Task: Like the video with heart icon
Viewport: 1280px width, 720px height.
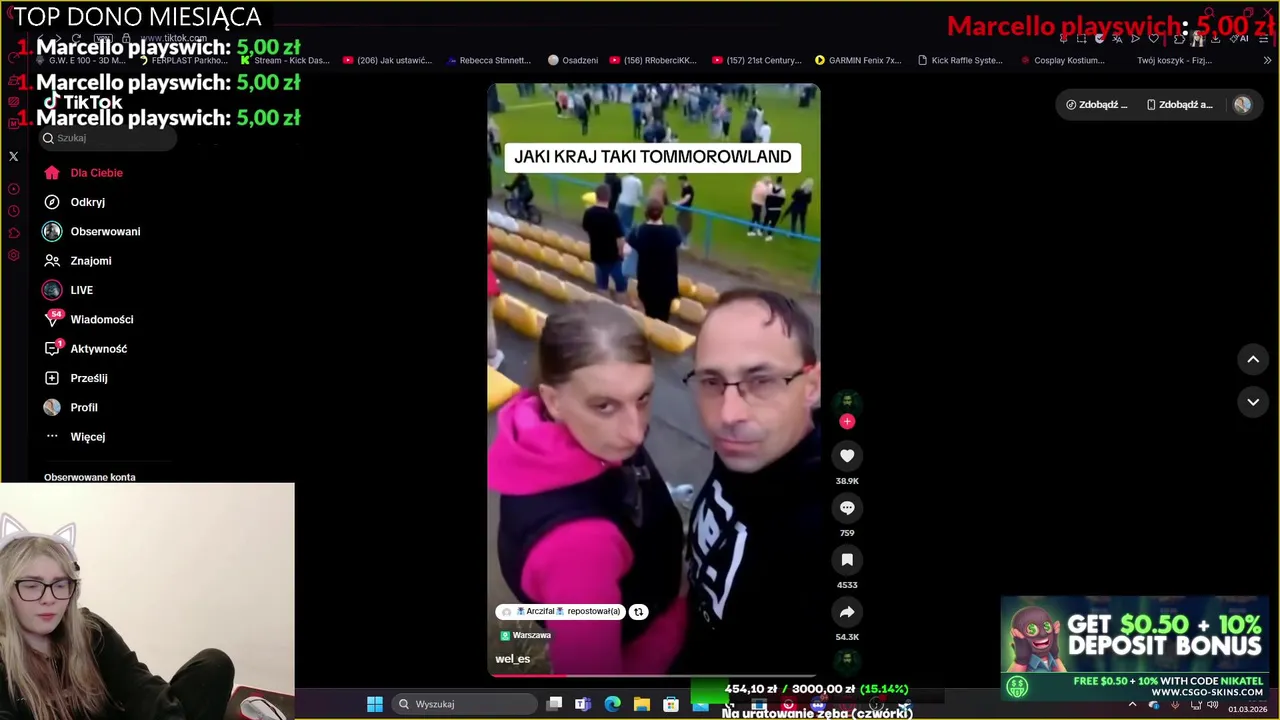Action: pyautogui.click(x=847, y=456)
